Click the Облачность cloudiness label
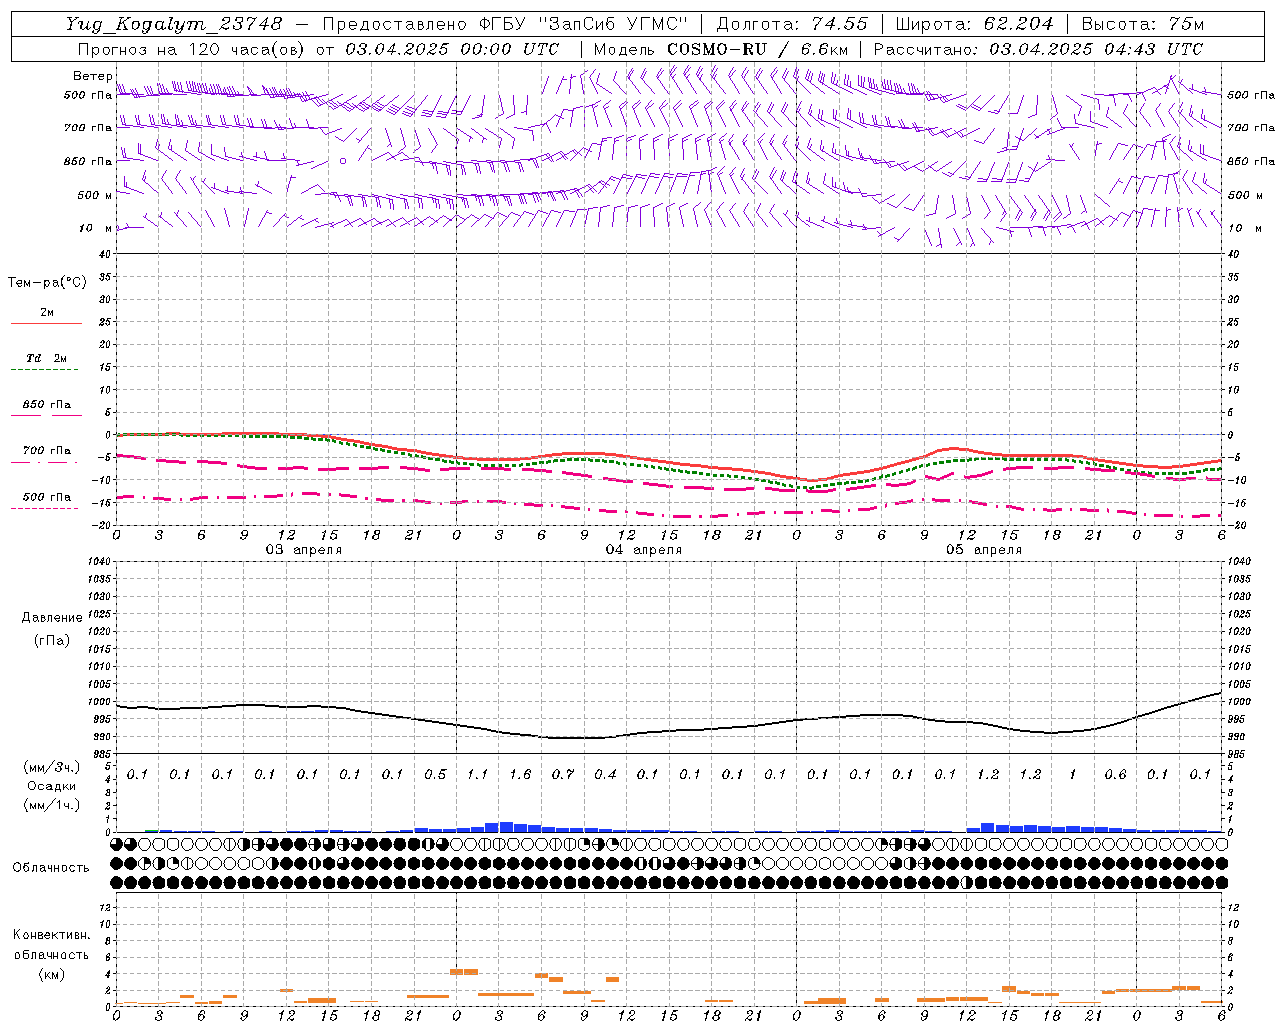 pos(51,867)
